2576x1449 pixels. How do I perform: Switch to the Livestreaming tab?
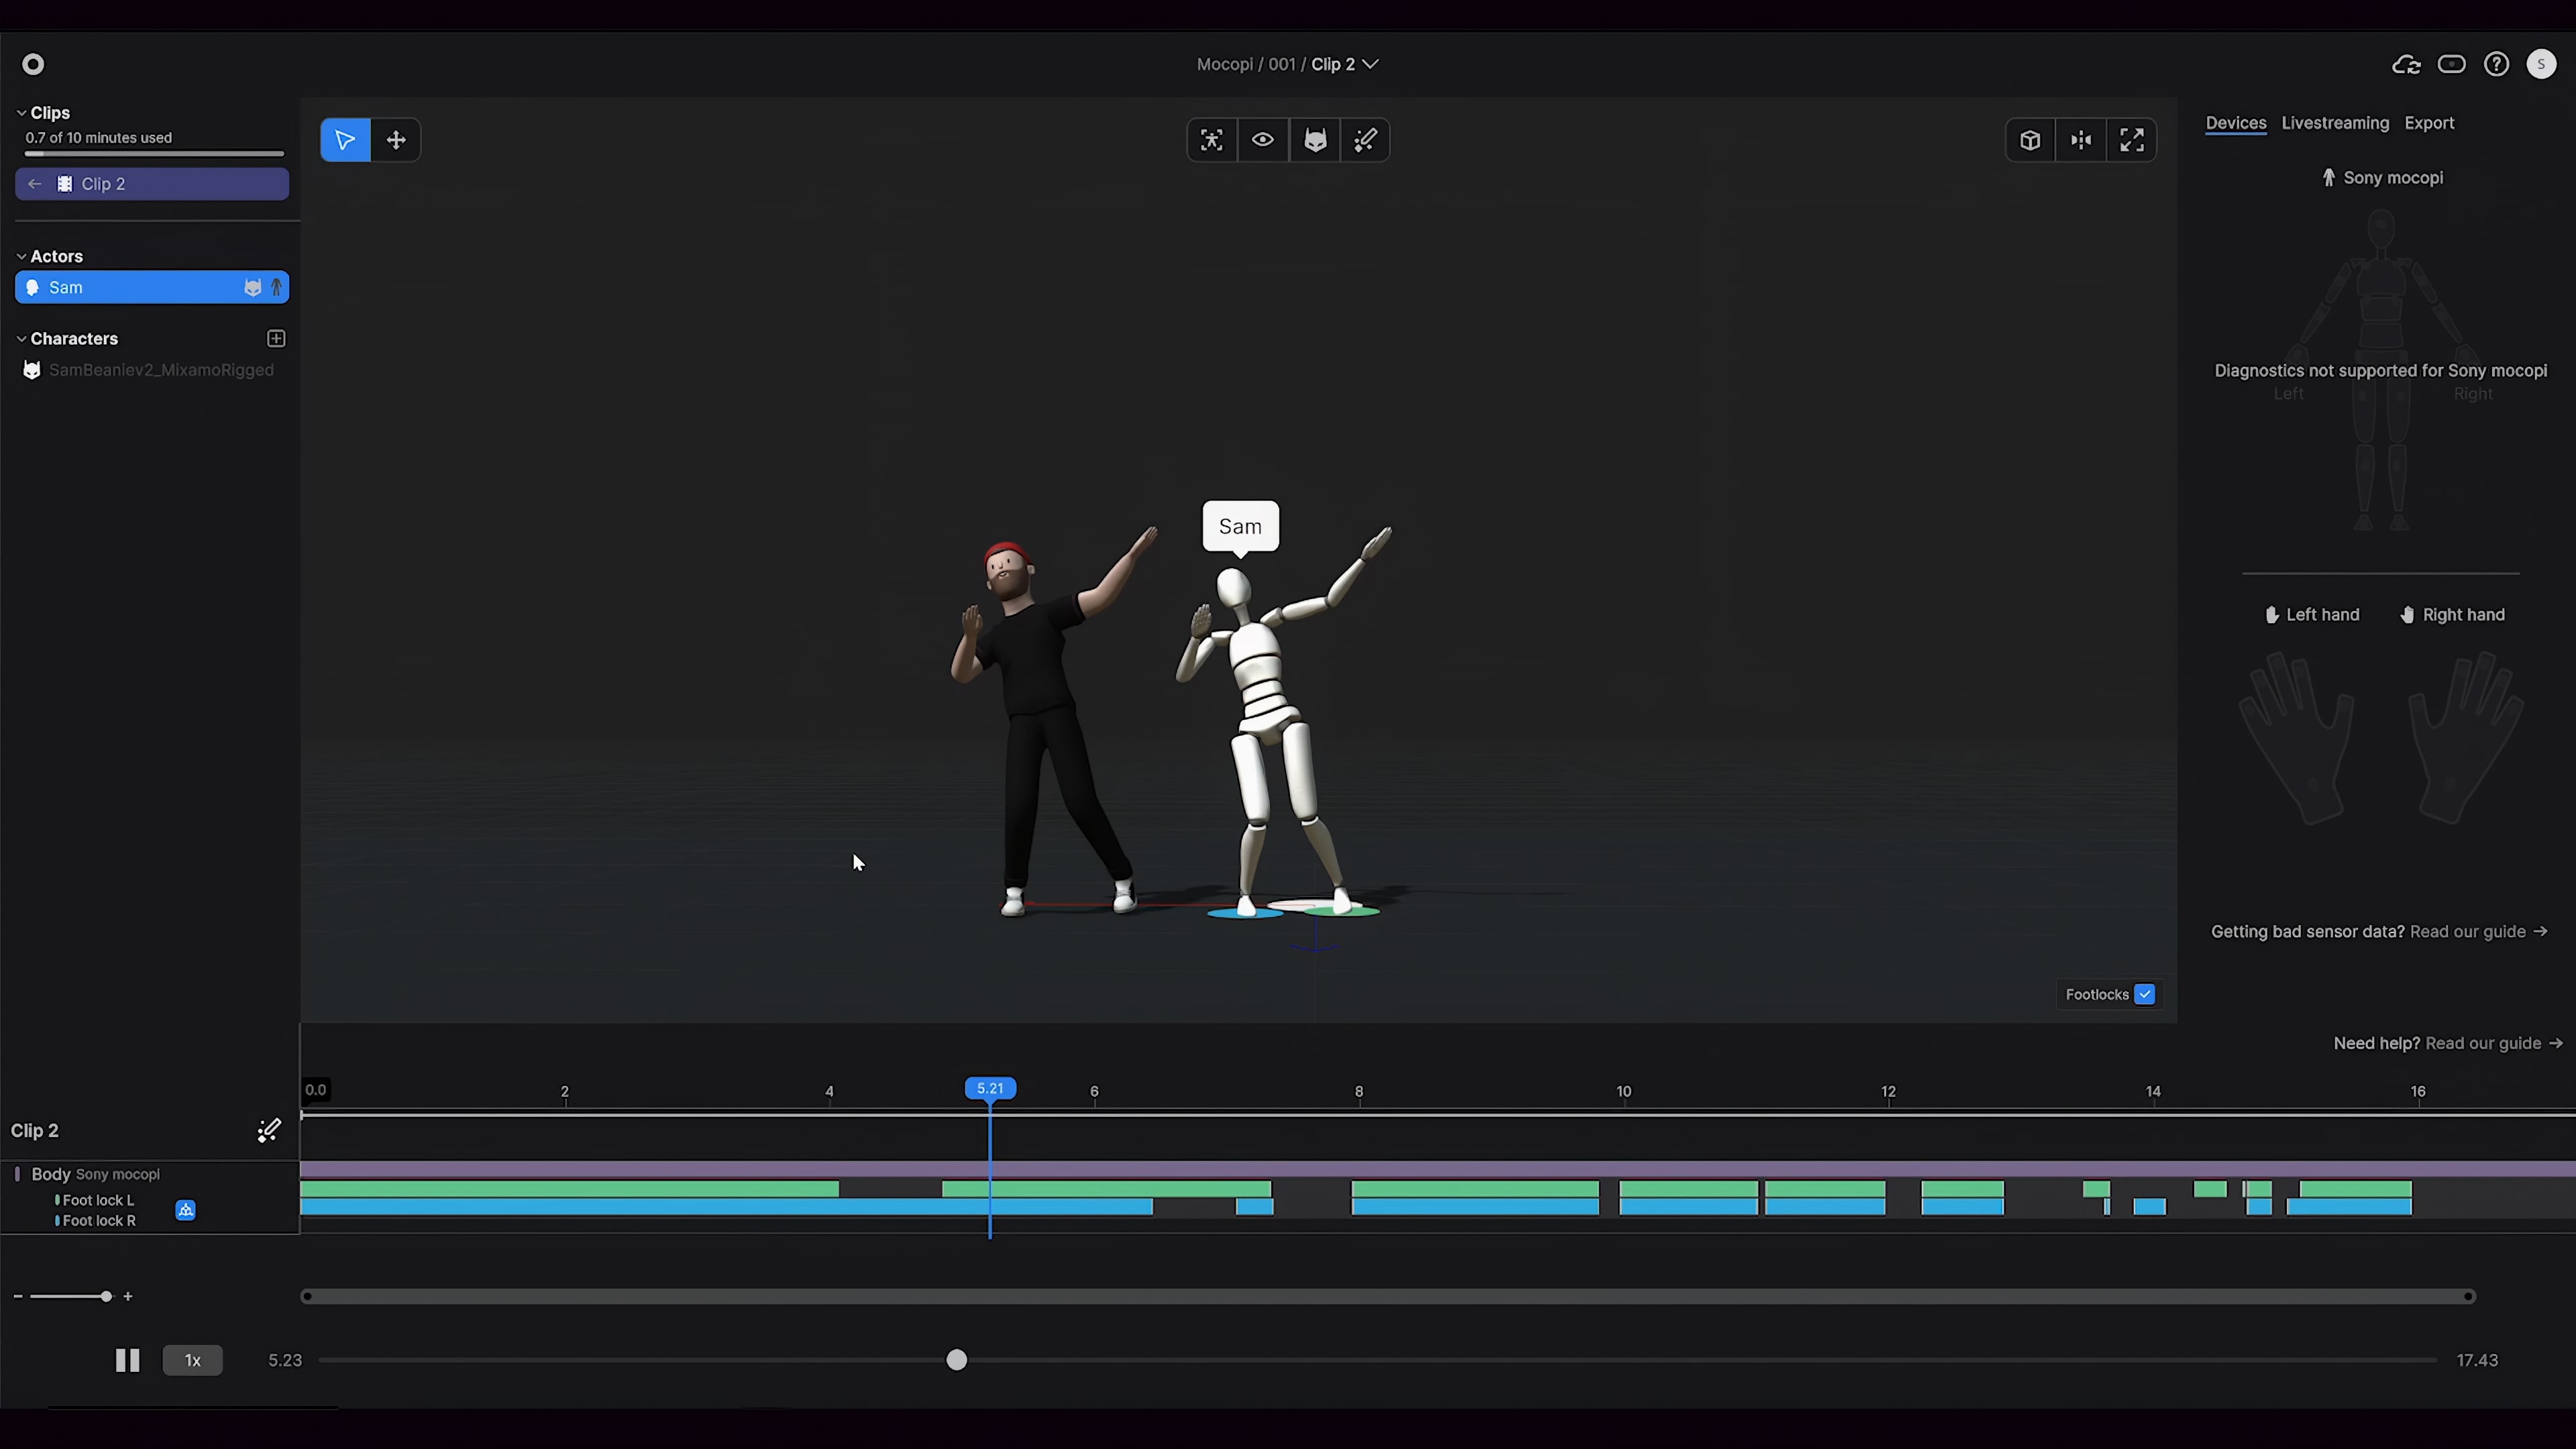2335,123
